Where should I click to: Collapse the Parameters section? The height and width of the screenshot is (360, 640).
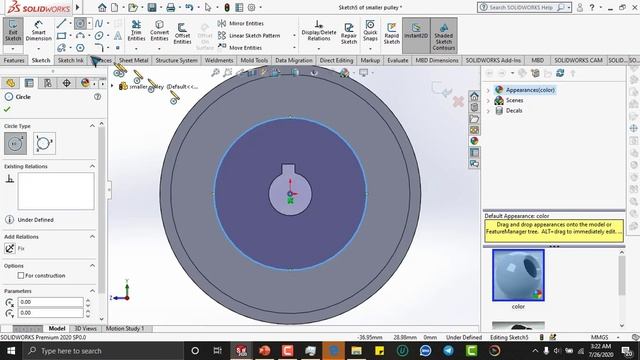[92, 291]
